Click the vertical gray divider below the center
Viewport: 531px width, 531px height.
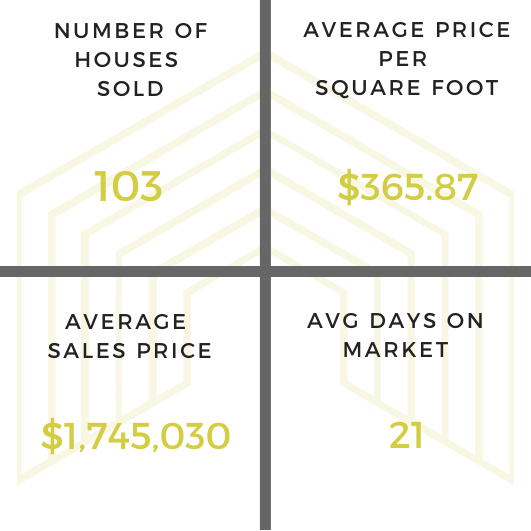(x=266, y=403)
